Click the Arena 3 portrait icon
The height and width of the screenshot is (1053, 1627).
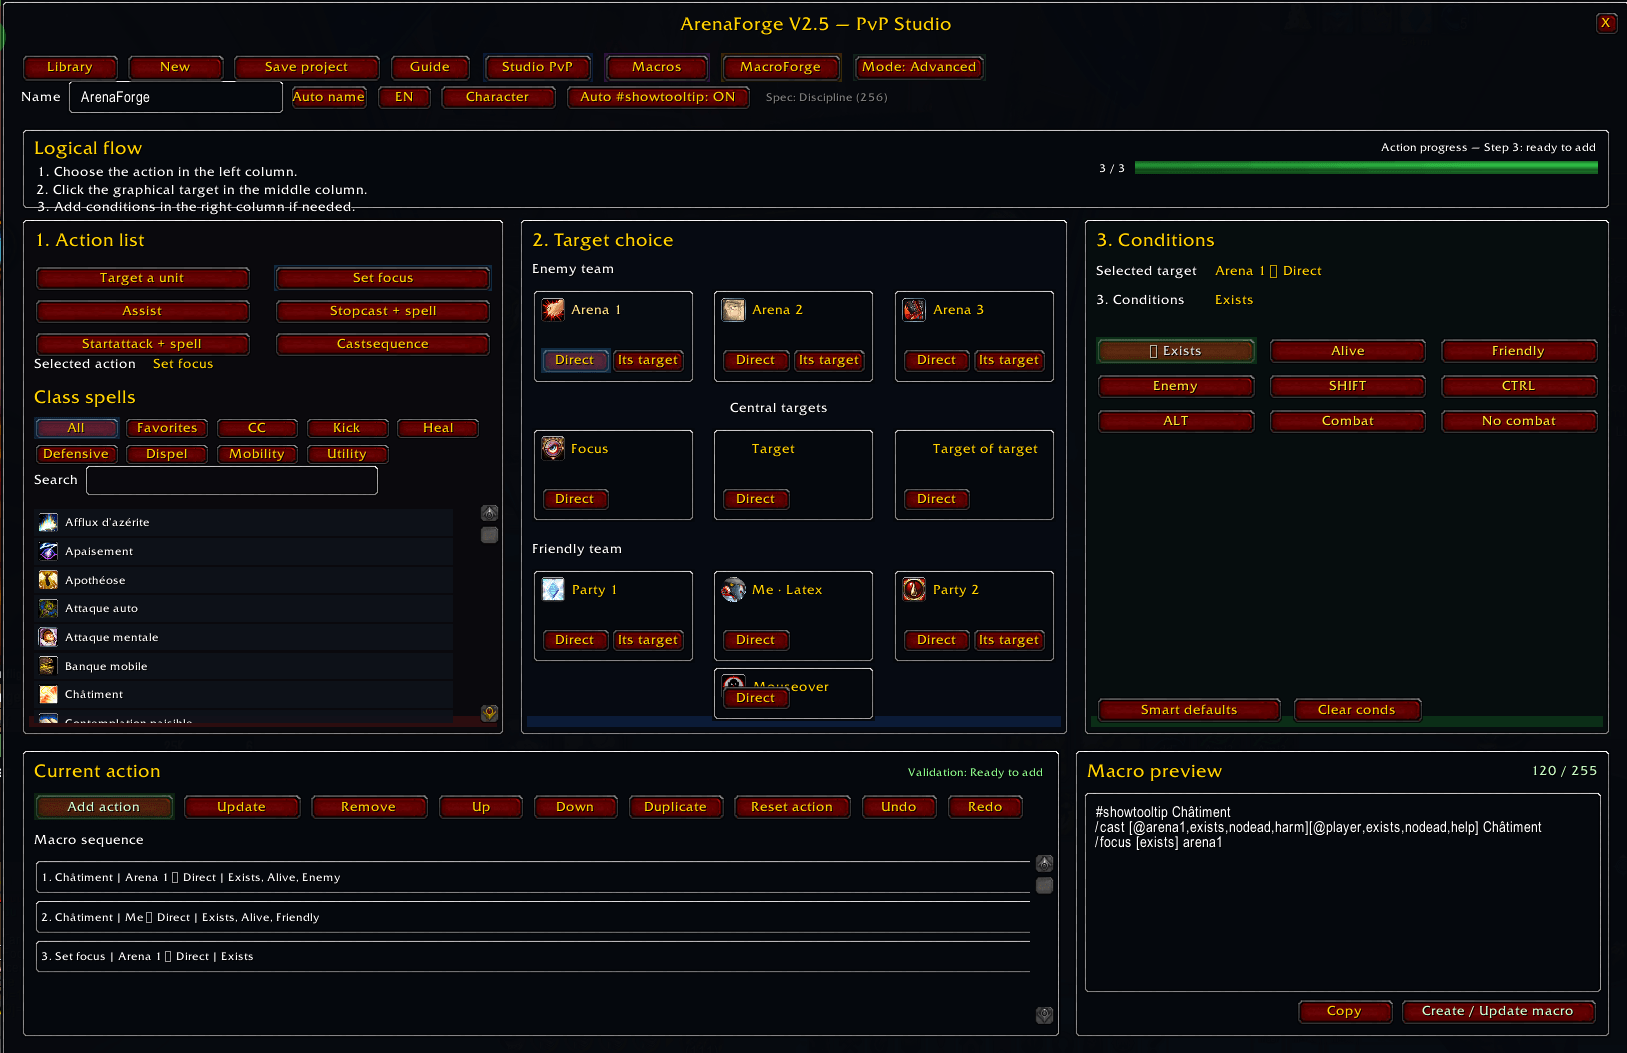click(x=914, y=310)
